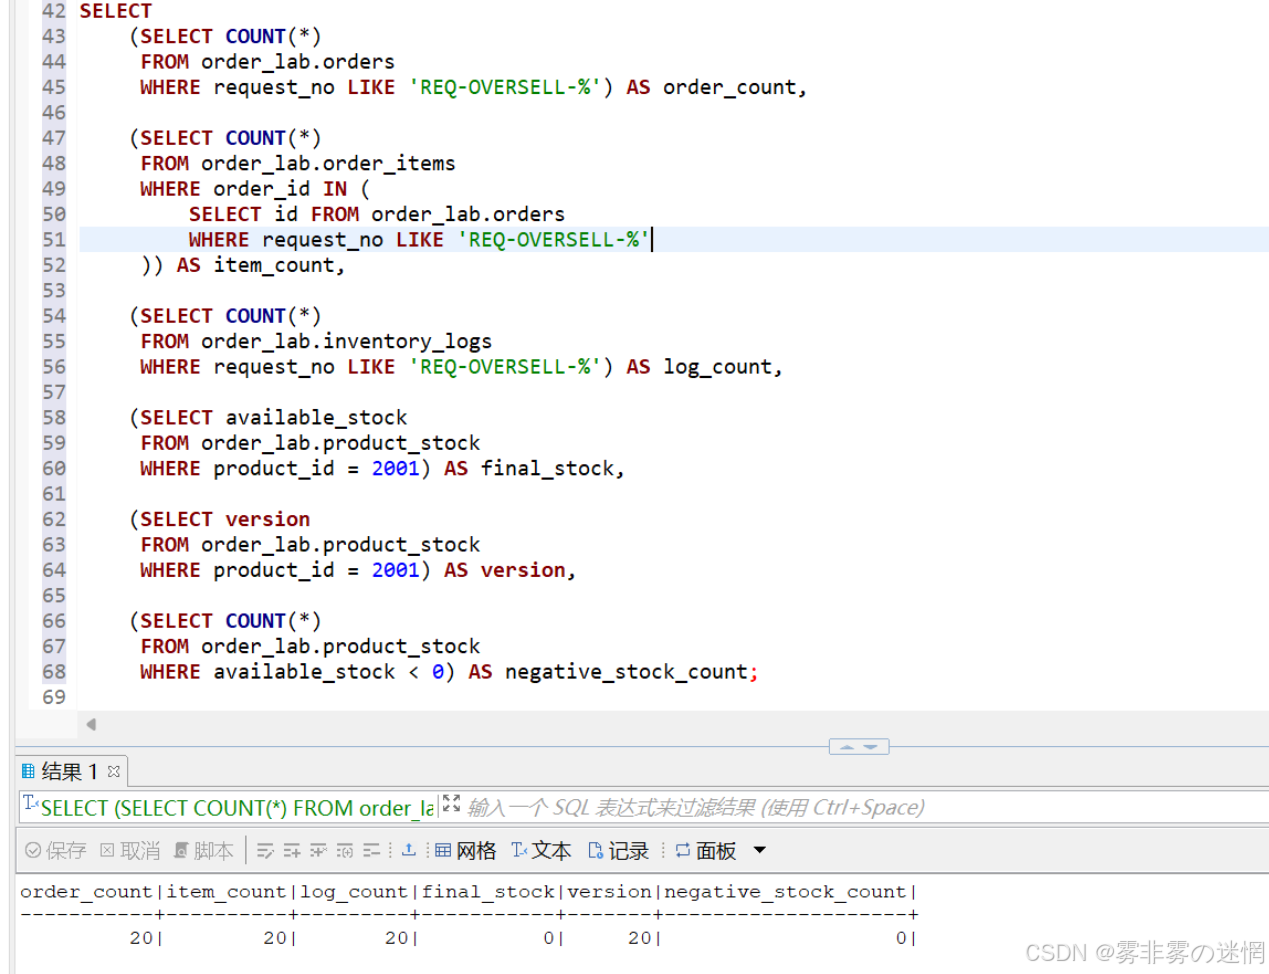Click line number 42 in the gutter
This screenshot has width=1269, height=974.
pyautogui.click(x=53, y=11)
